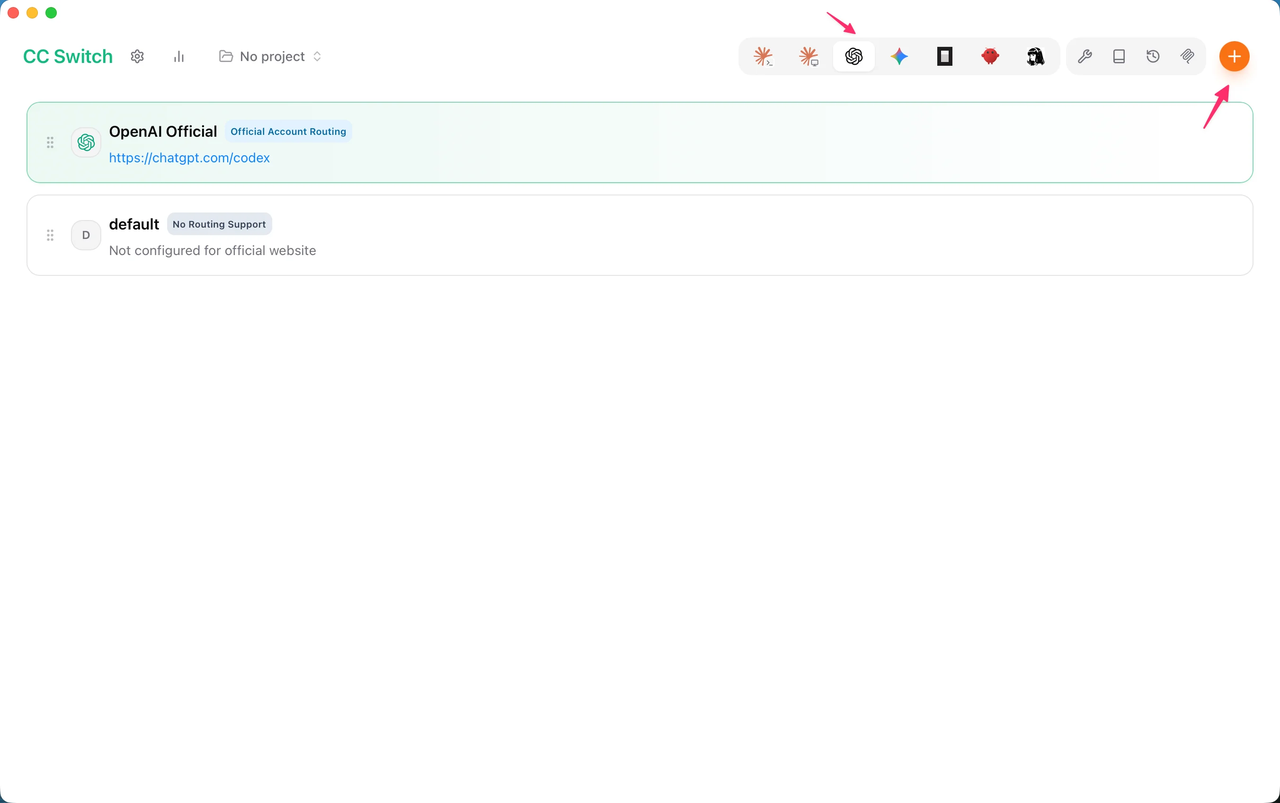1280x803 pixels.
Task: Select the OpenAI Codex app tab
Action: click(854, 57)
